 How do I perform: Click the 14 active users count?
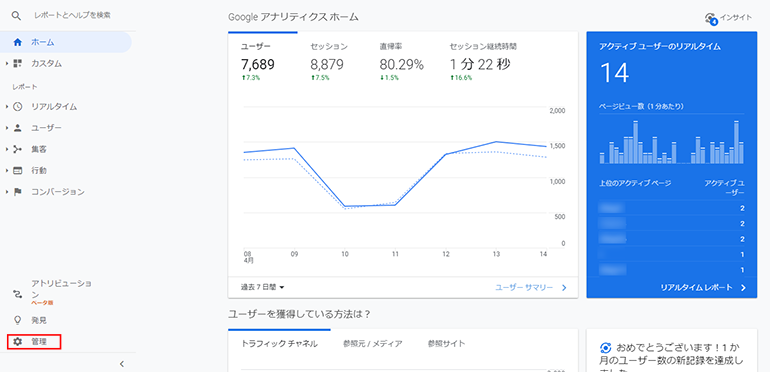(x=614, y=73)
